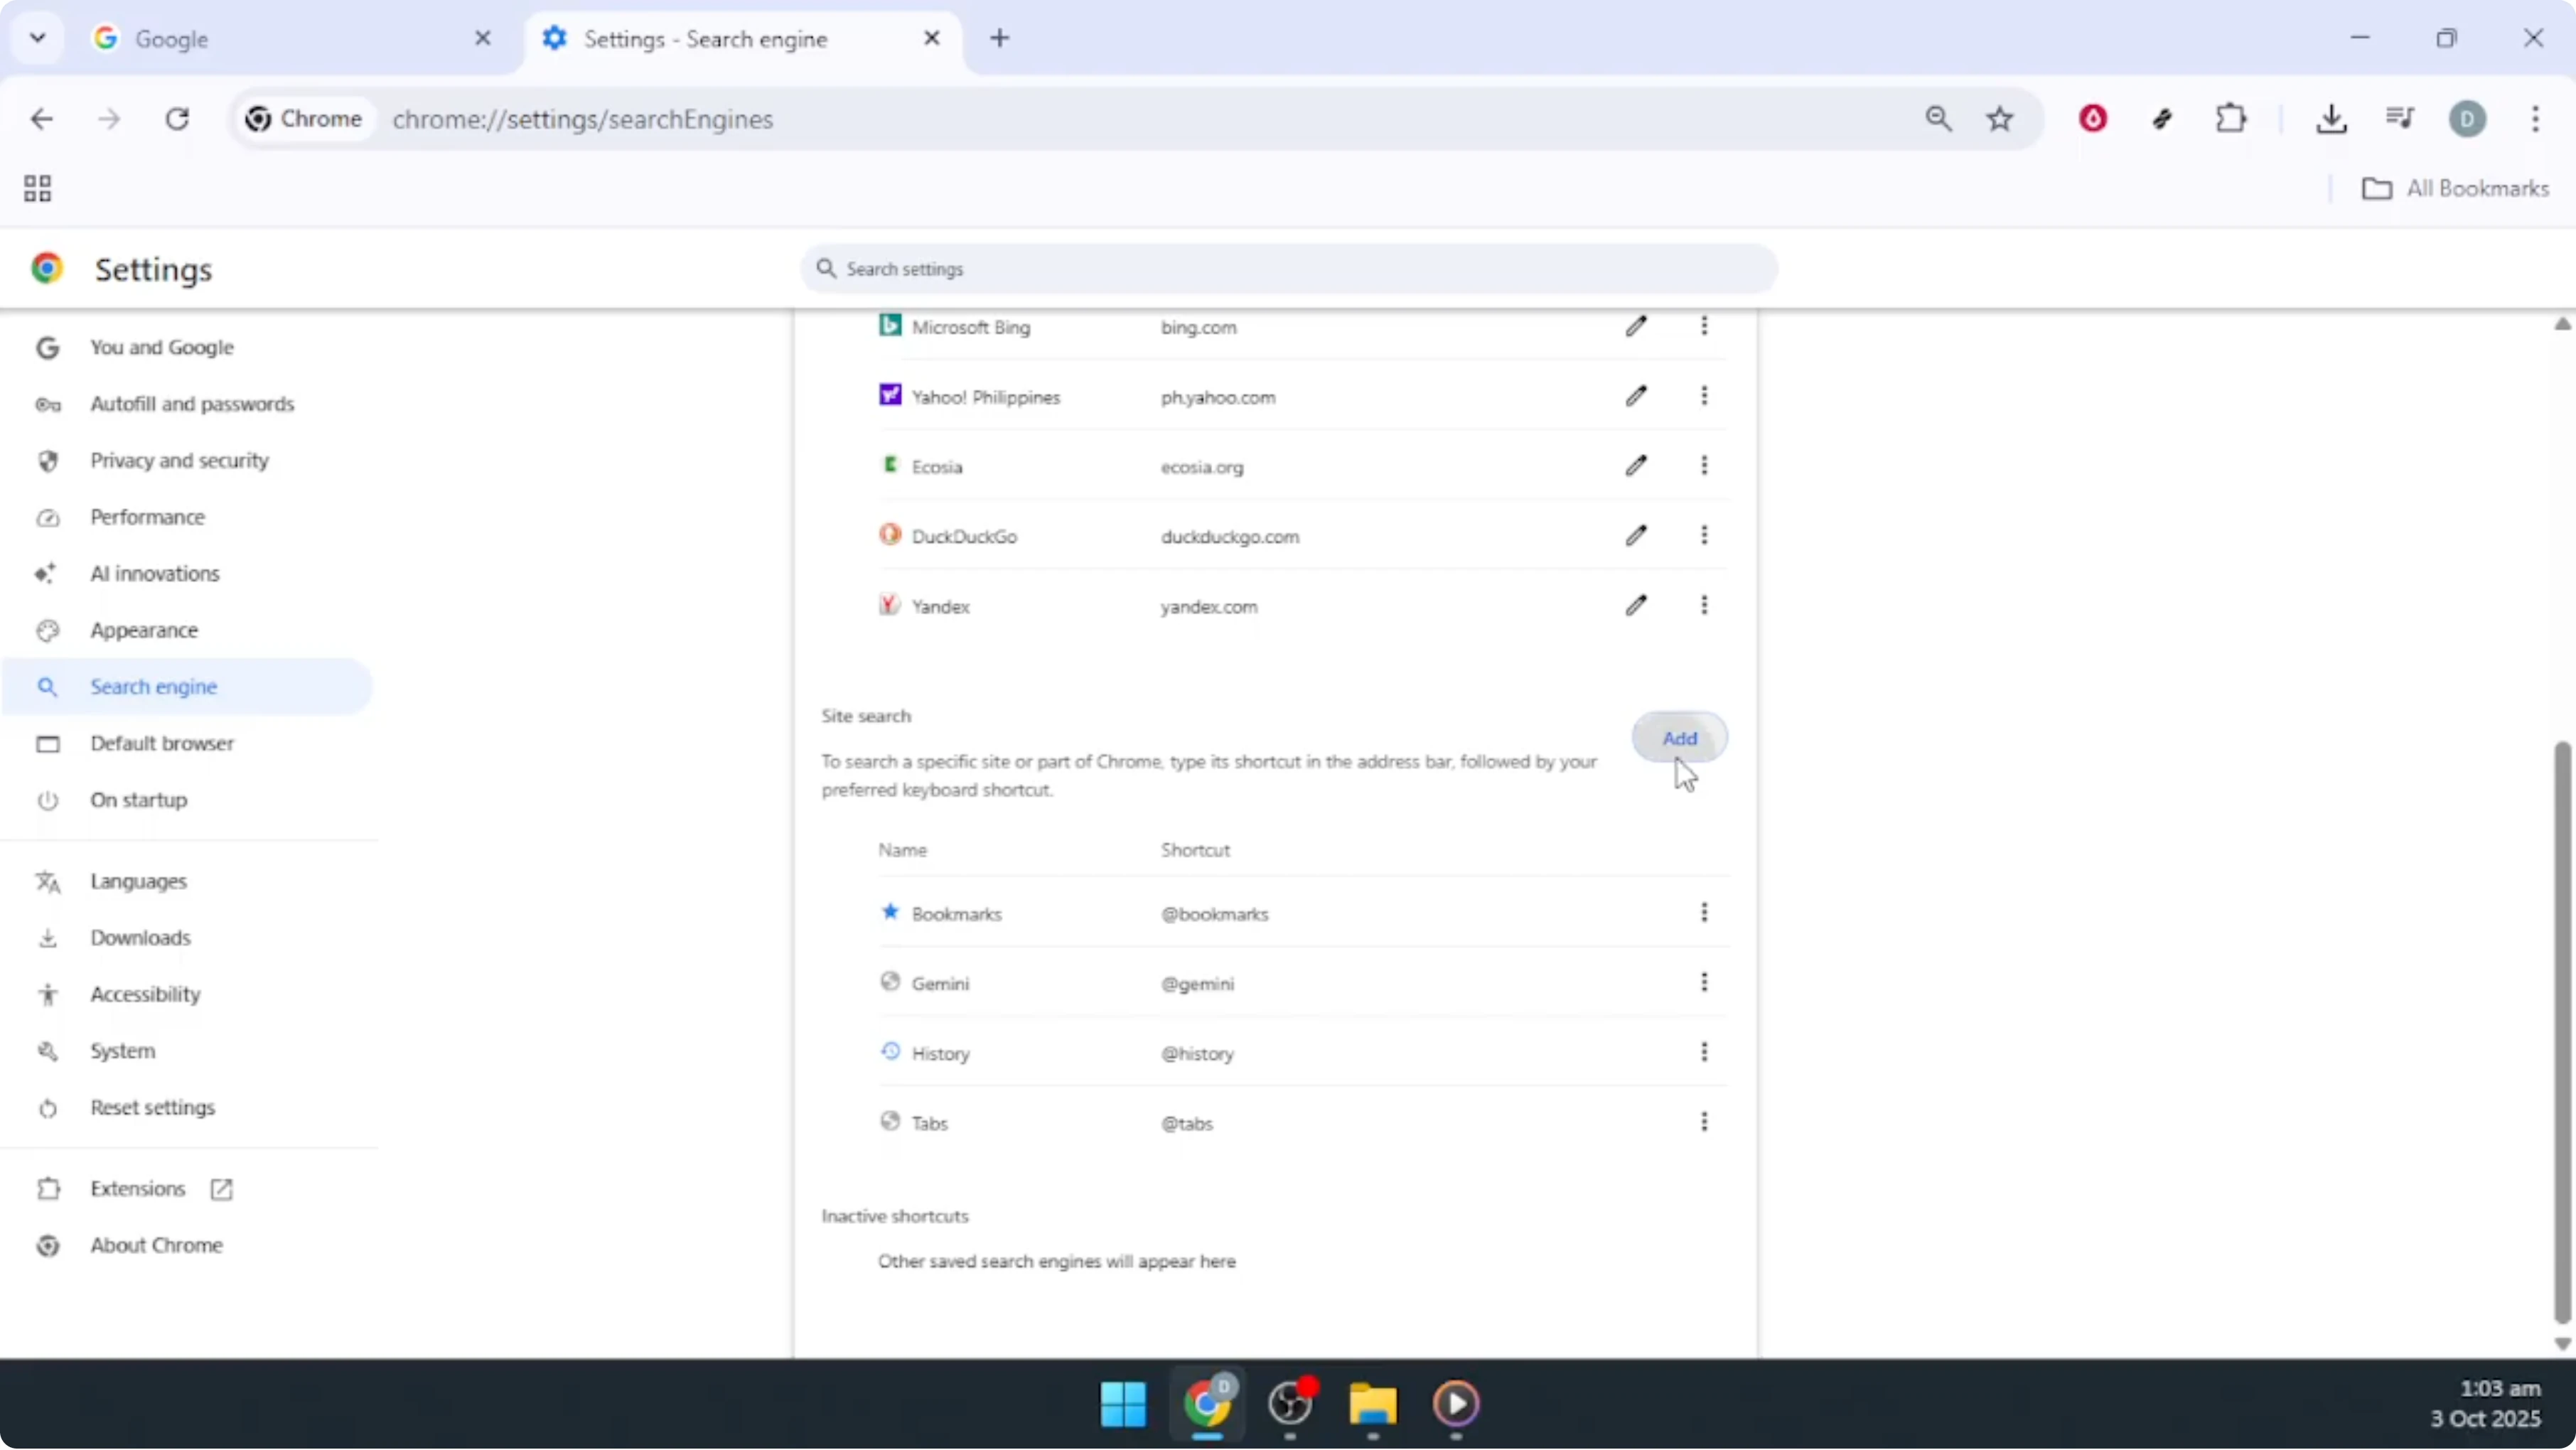The image size is (2576, 1450).
Task: Open the media controls icon
Action: coord(2399,119)
